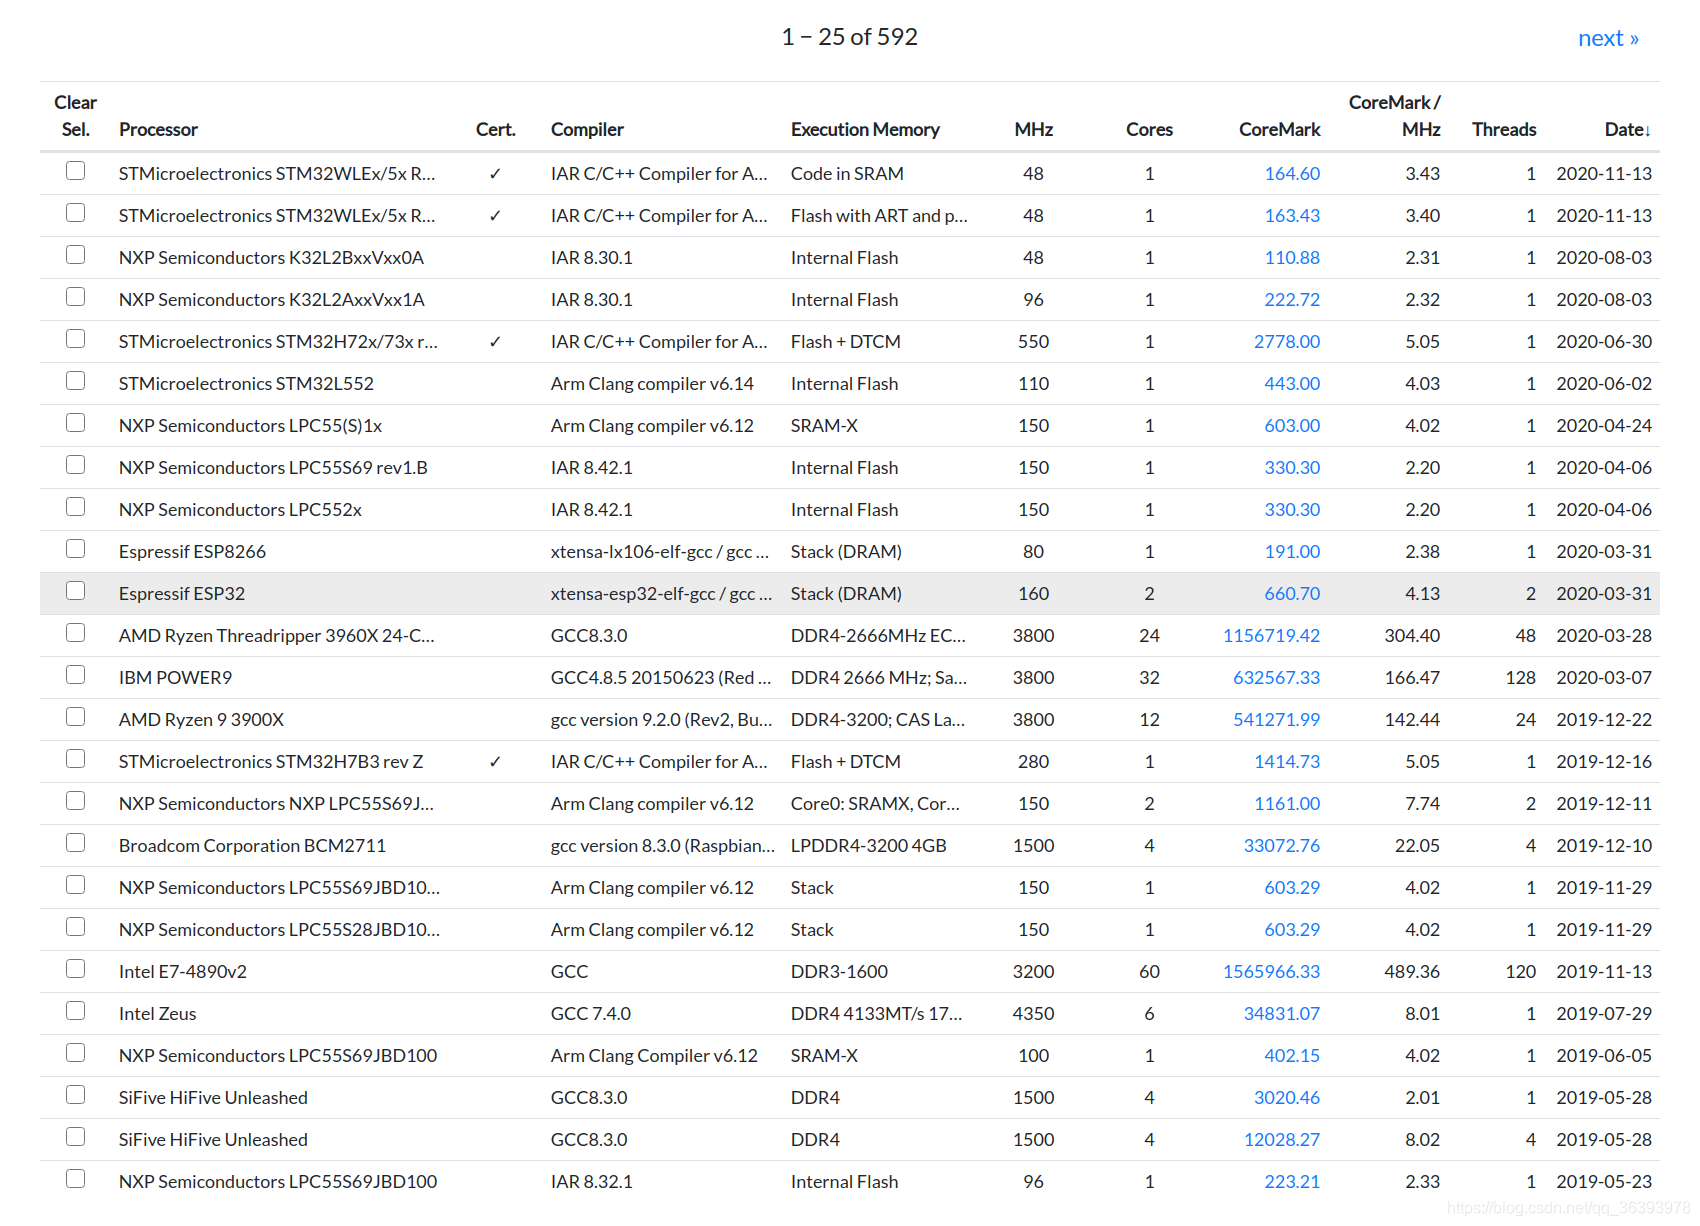Open the 1161.00 CoreMark score link
The image size is (1700, 1226).
click(x=1287, y=803)
